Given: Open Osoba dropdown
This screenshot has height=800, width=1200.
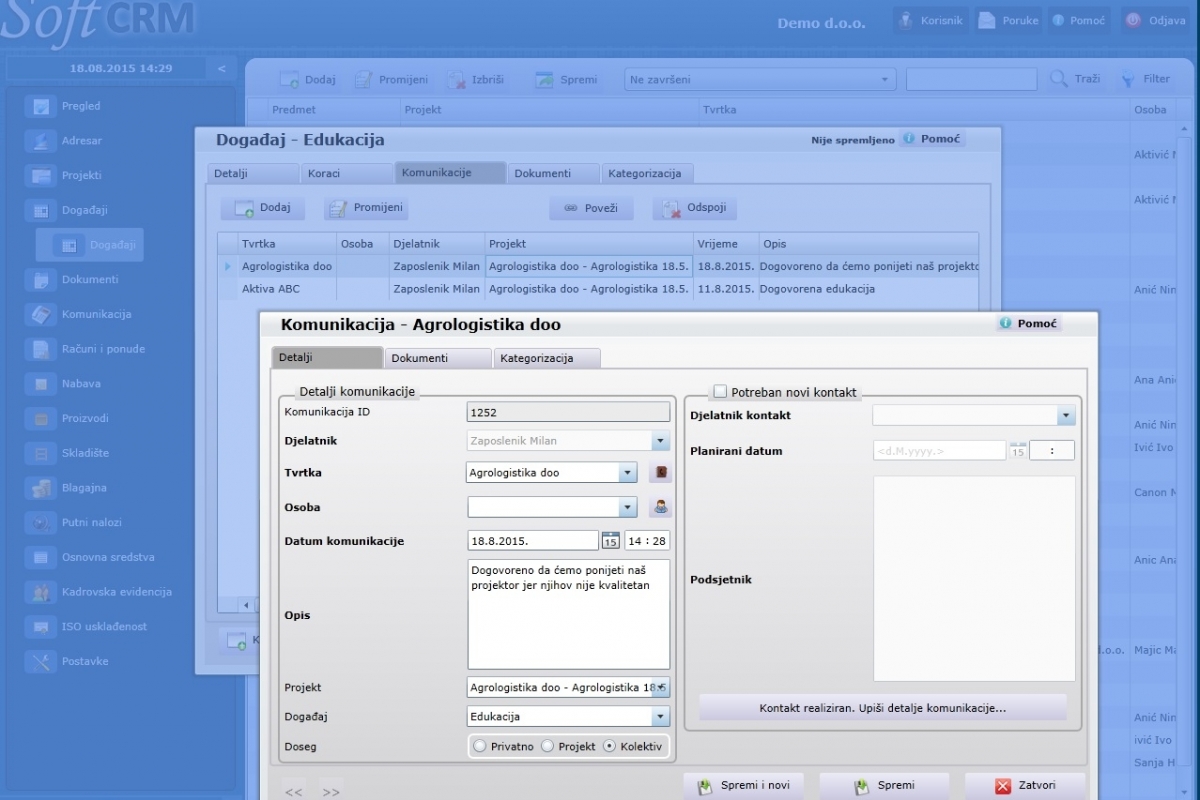Looking at the screenshot, I should [627, 507].
